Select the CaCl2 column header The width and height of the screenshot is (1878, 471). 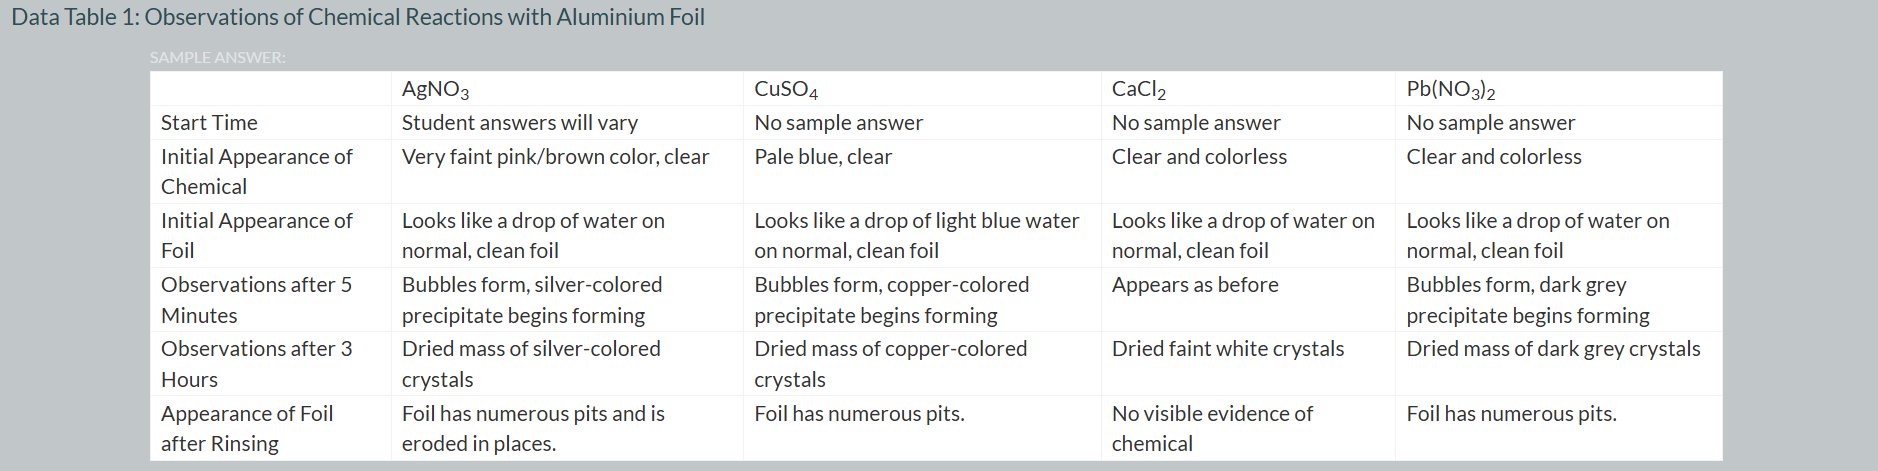pyautogui.click(x=1138, y=89)
